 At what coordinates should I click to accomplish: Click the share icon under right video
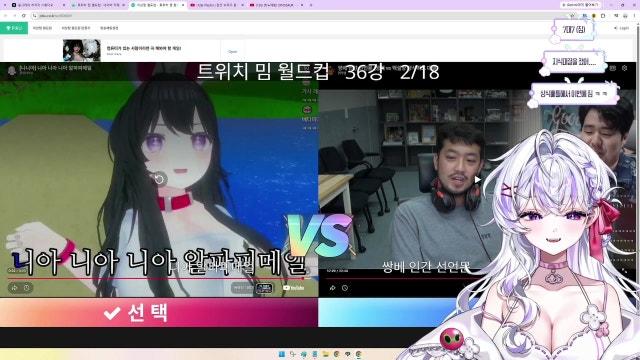point(332,288)
